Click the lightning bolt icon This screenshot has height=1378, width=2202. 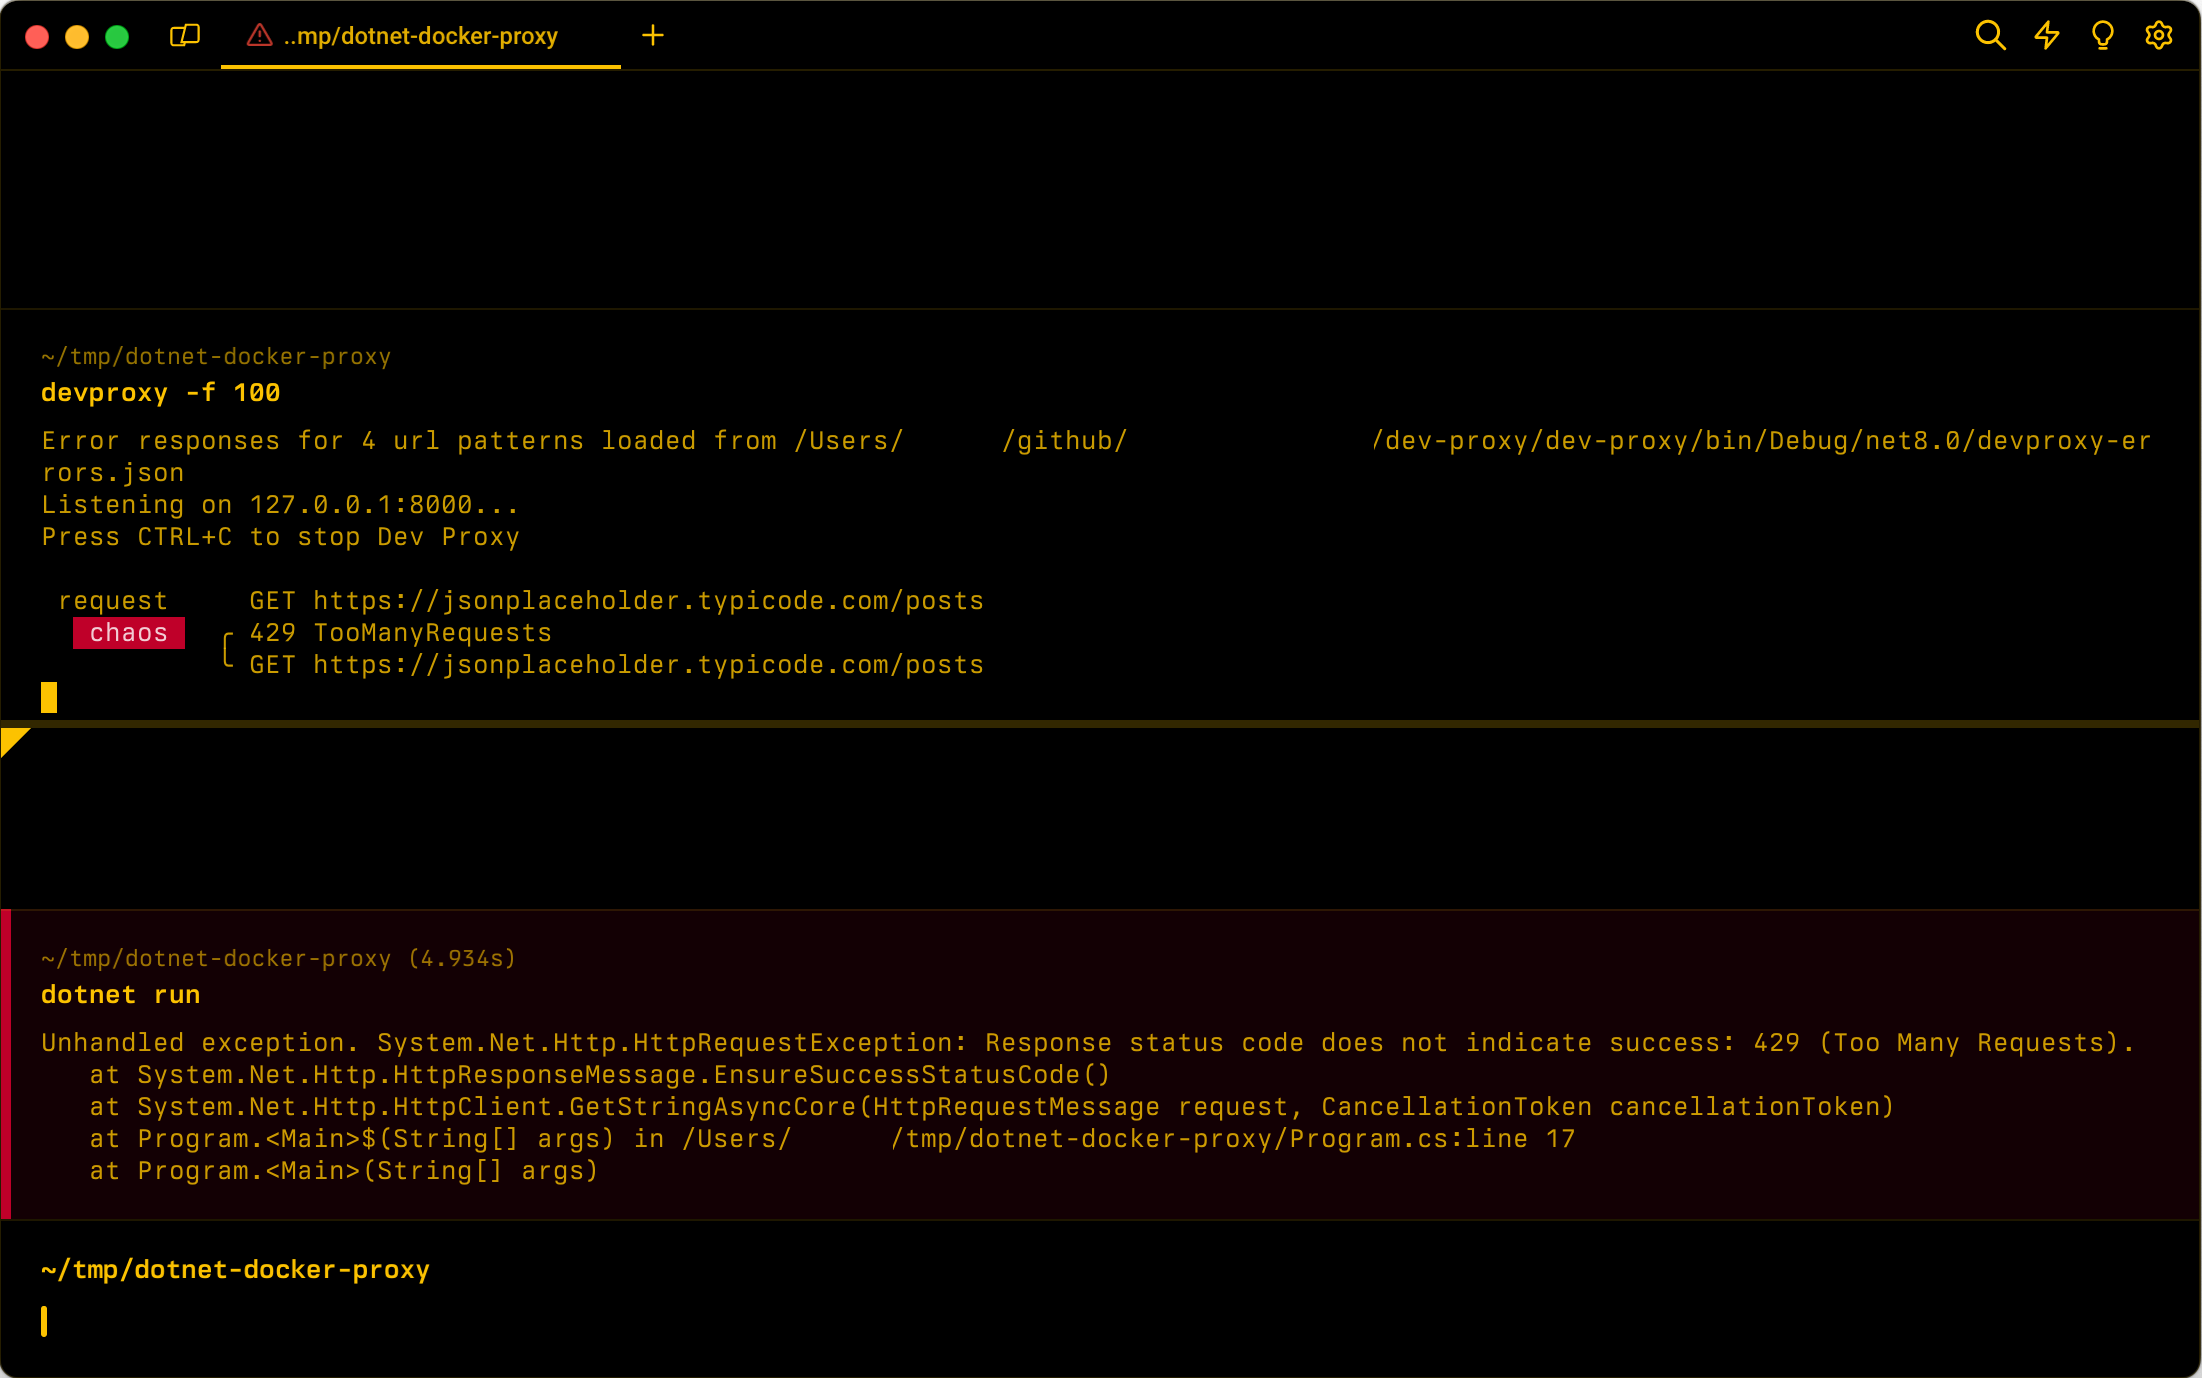tap(2047, 36)
